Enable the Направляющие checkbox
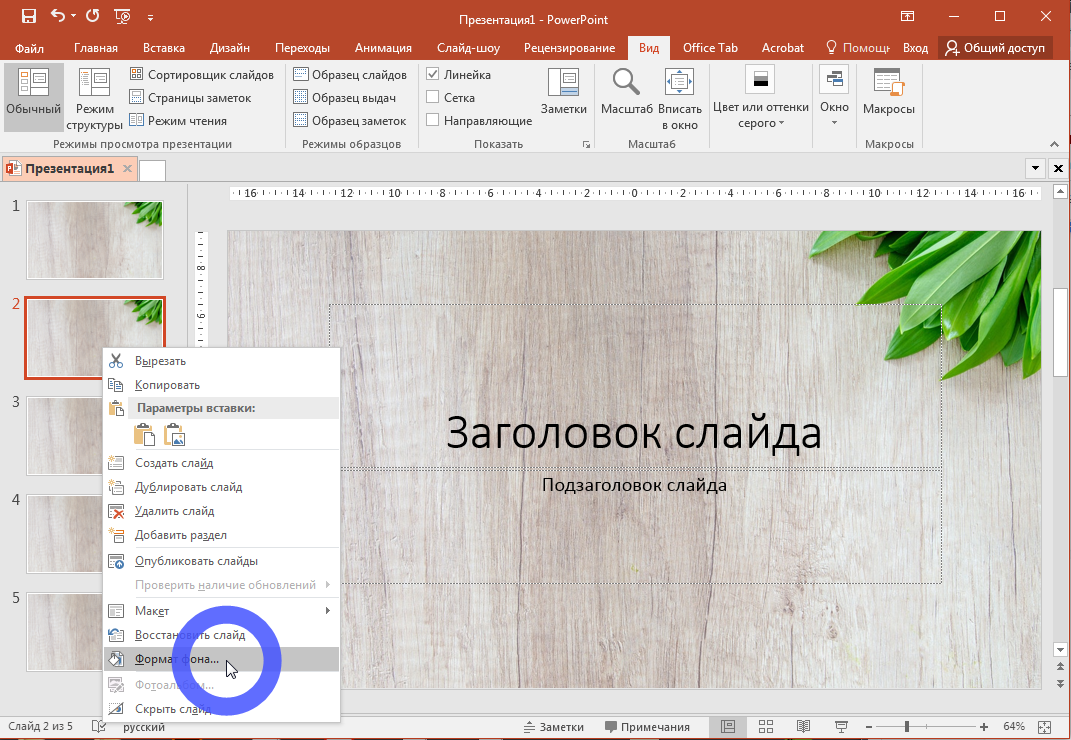The height and width of the screenshot is (740, 1071). 433,121
